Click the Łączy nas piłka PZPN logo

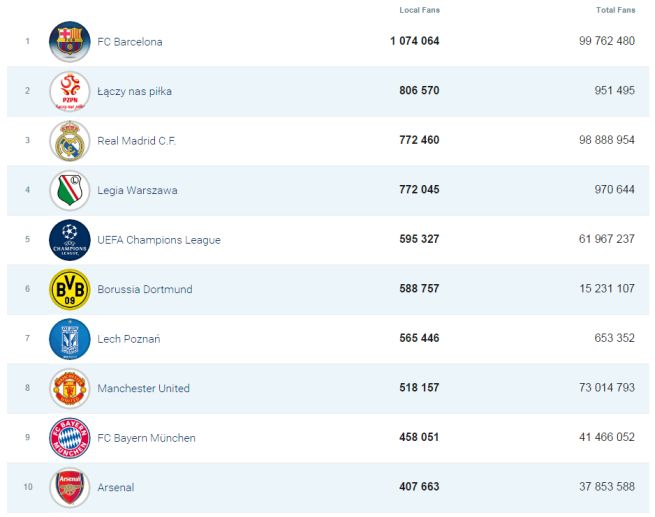(x=70, y=91)
